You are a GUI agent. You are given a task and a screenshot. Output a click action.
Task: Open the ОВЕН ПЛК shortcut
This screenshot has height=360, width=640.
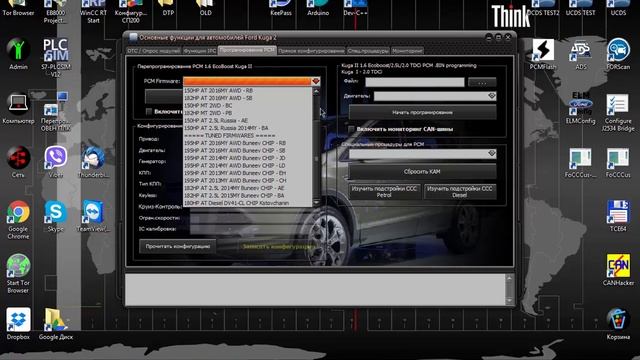56,112
